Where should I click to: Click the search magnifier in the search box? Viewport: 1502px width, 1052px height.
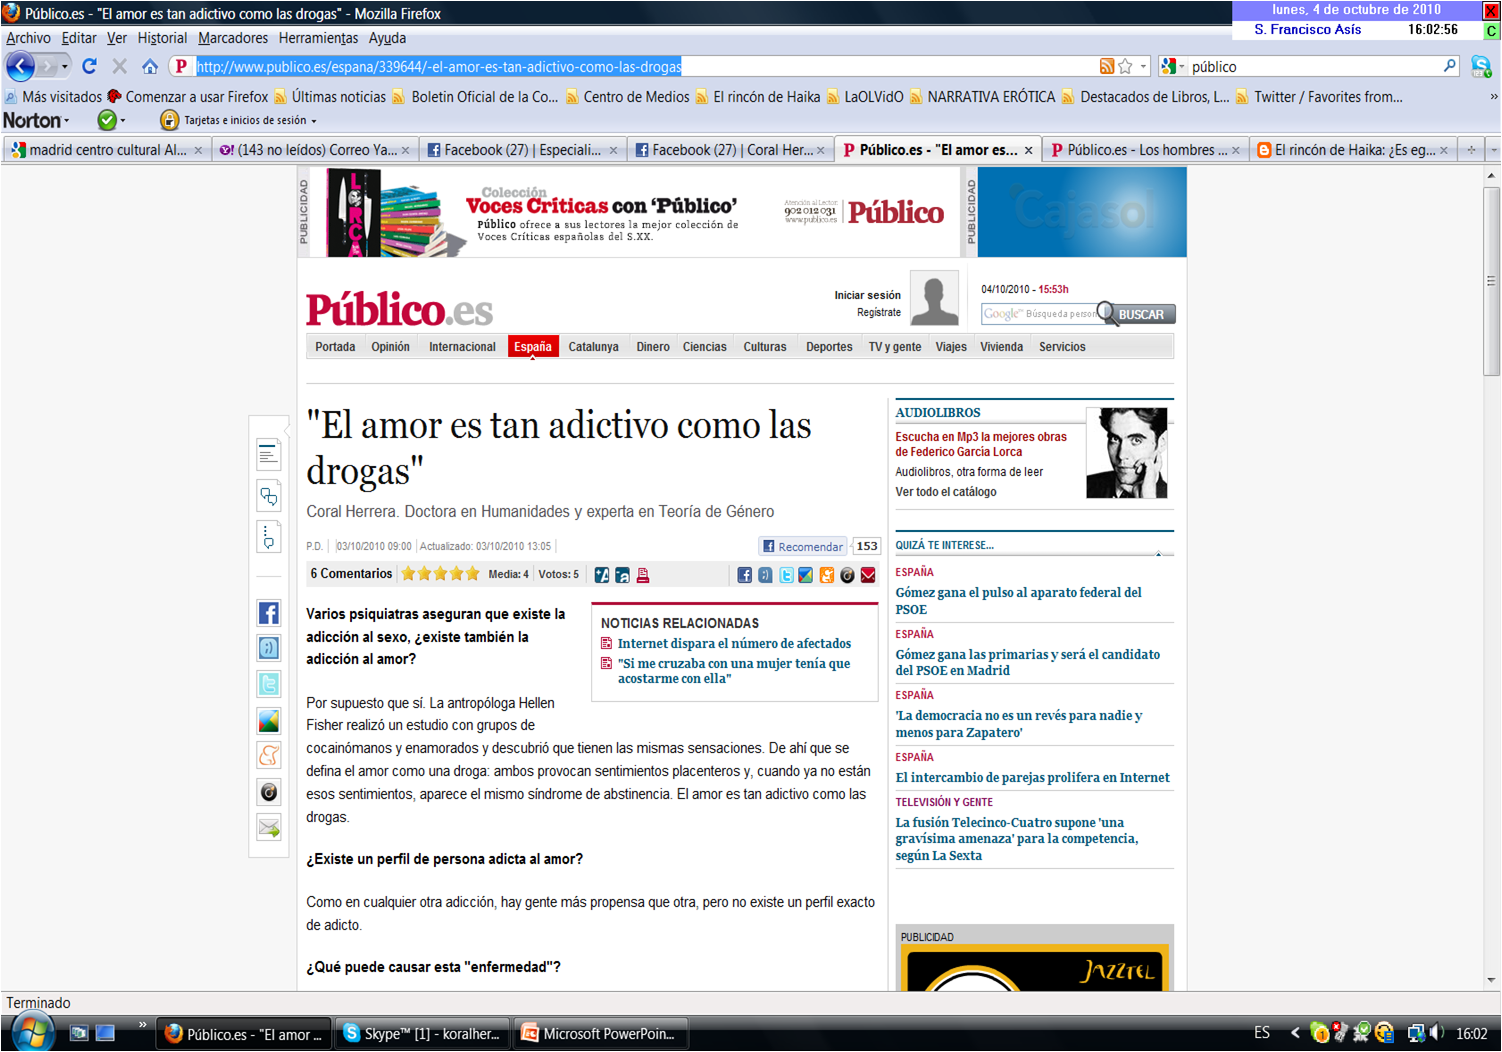tap(1450, 66)
